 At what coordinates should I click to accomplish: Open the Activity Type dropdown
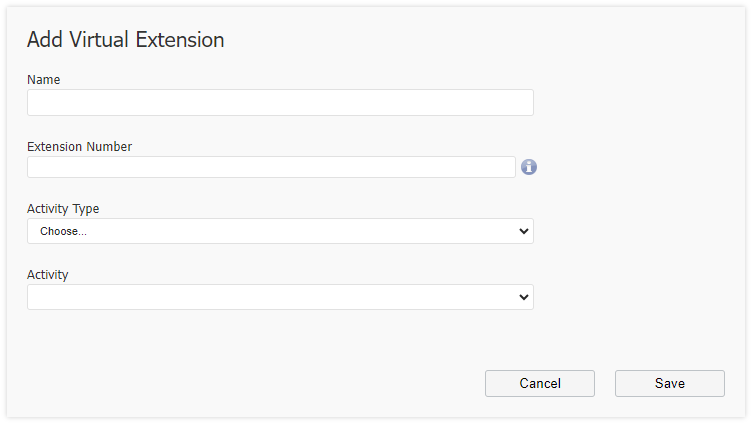pyautogui.click(x=280, y=231)
